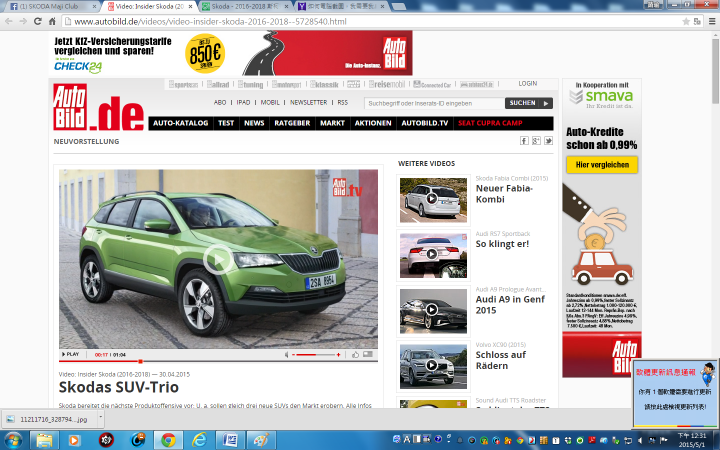Open the TEST menu item
Viewport: 720px width, 450px height.
pos(226,123)
